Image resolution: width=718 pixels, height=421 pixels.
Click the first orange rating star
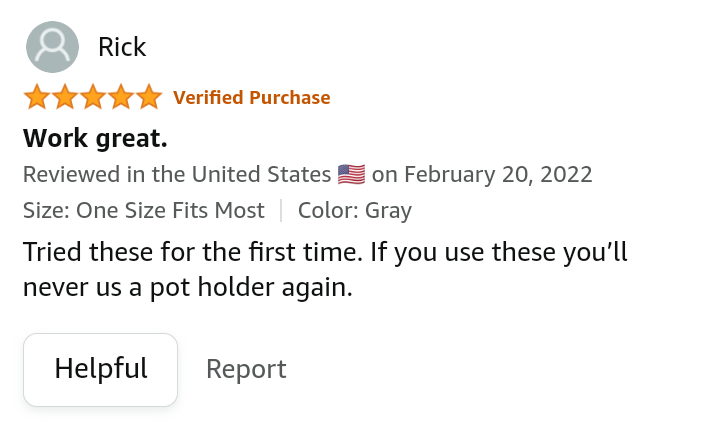(x=37, y=98)
